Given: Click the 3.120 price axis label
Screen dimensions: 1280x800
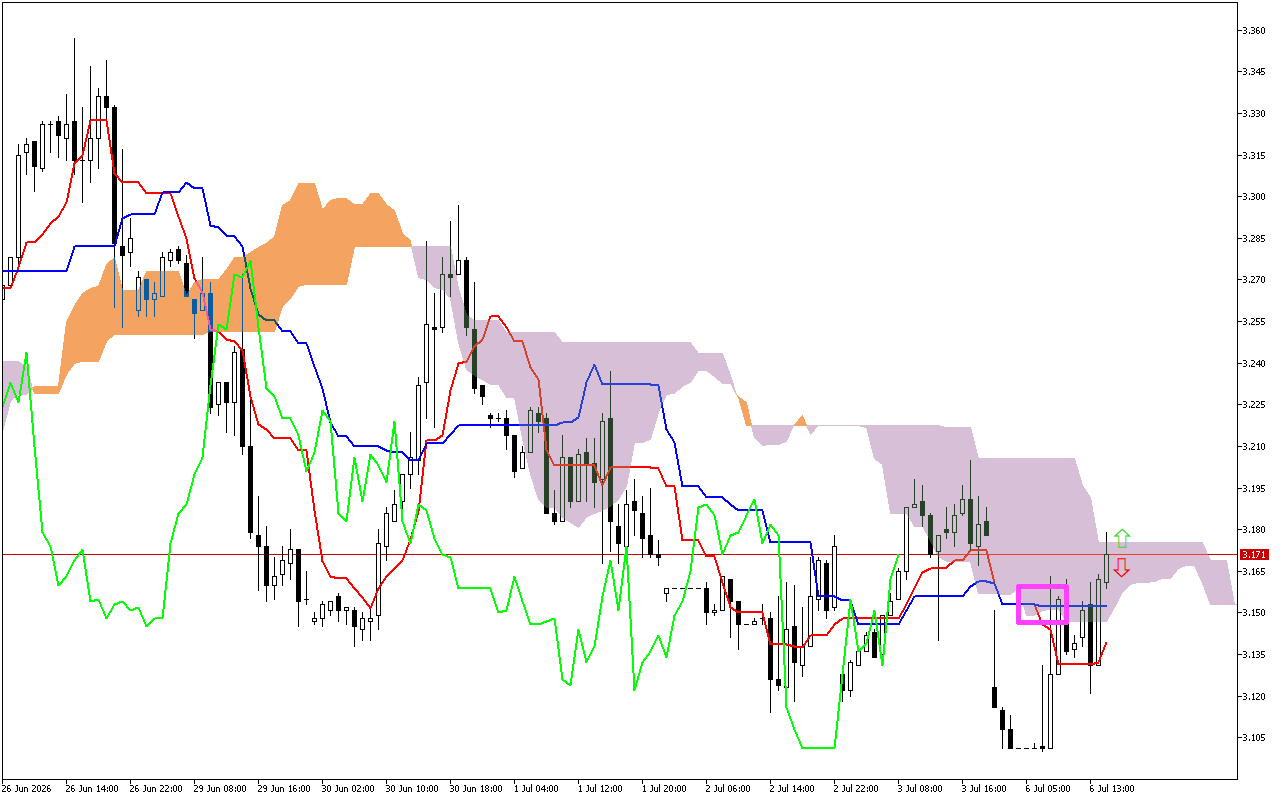Looking at the screenshot, I should pyautogui.click(x=1254, y=696).
